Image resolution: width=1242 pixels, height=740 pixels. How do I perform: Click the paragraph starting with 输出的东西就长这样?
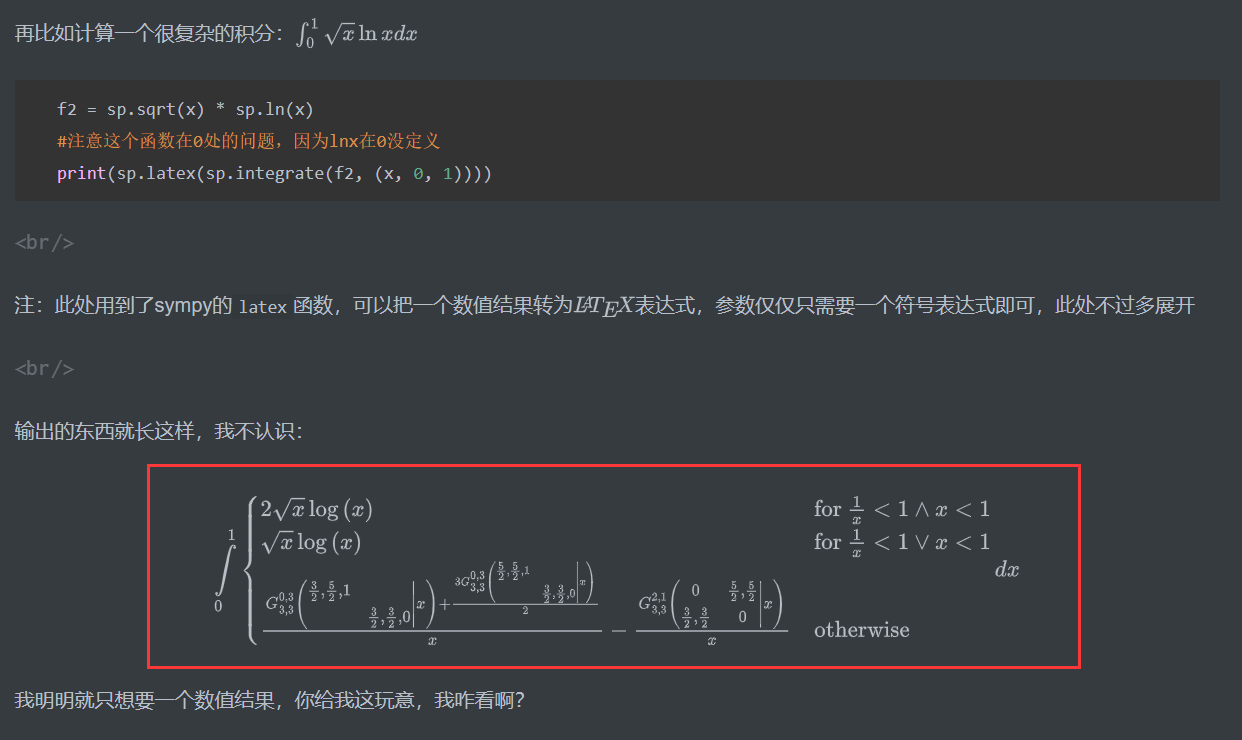(x=159, y=431)
